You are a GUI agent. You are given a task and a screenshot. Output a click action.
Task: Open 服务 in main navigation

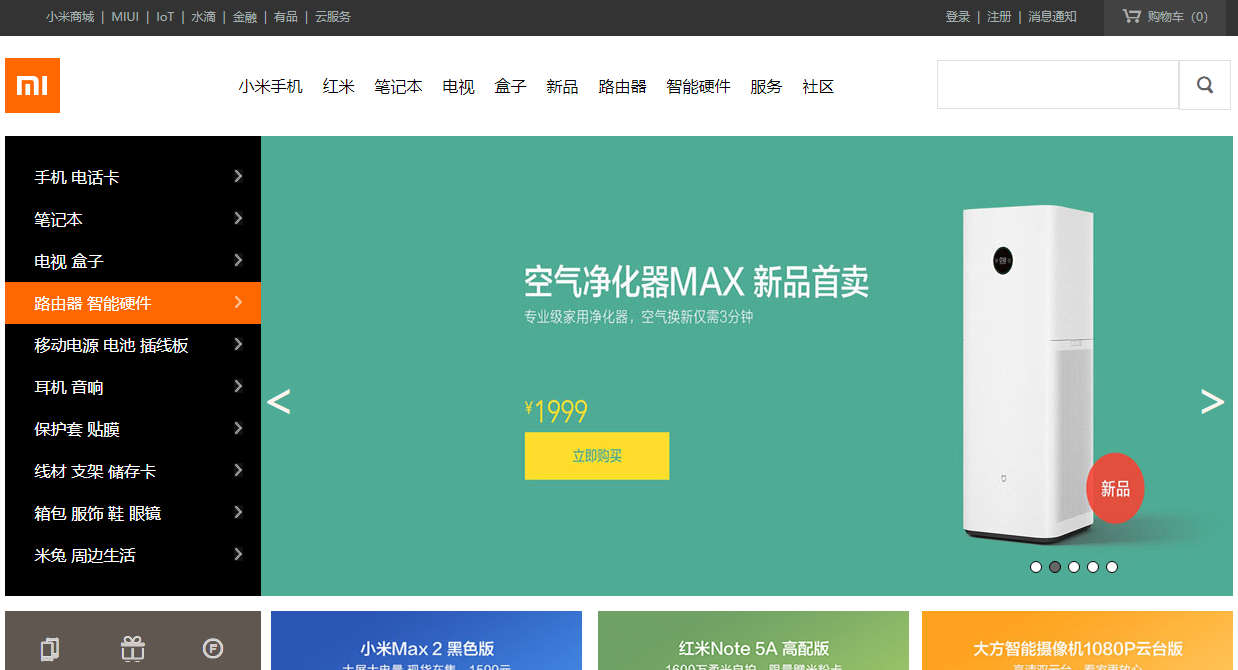click(766, 87)
